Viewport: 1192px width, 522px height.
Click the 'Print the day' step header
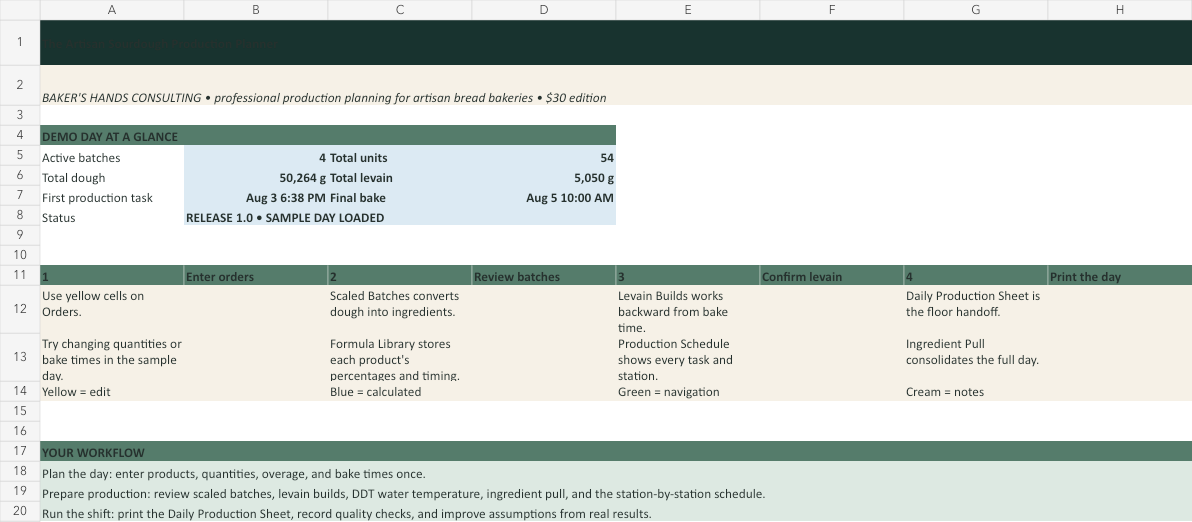(1120, 276)
